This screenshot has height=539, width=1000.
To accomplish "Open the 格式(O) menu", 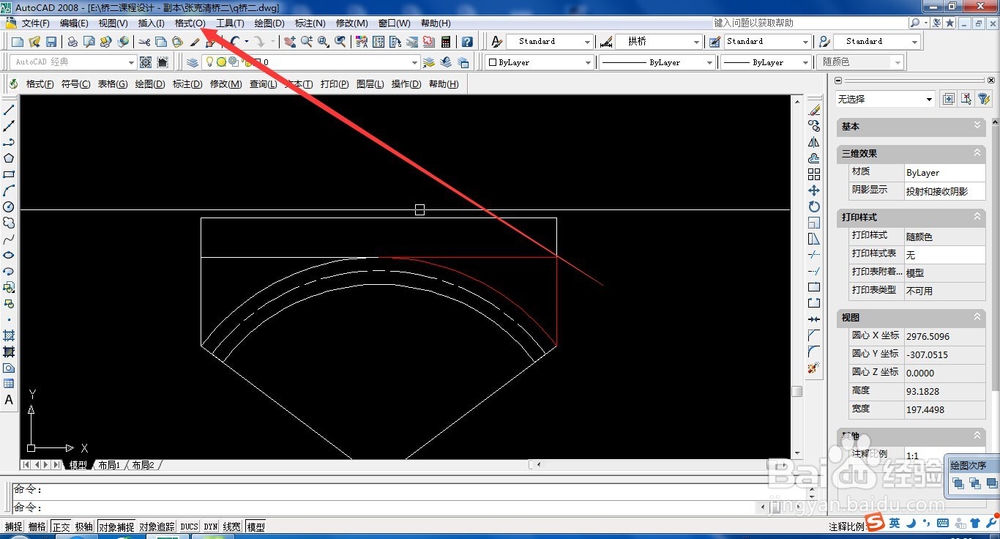I will 190,23.
